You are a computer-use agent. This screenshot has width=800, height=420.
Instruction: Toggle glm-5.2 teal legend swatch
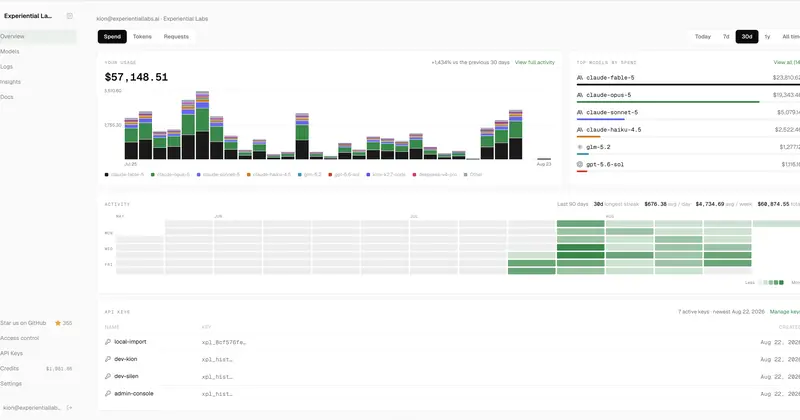pyautogui.click(x=299, y=175)
